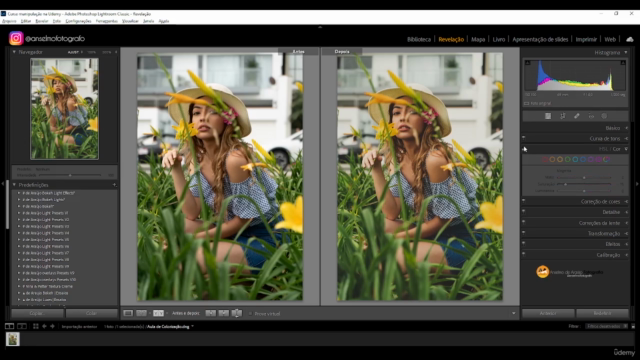Click the Redefinir button
Image resolution: width=640 pixels, height=360 pixels.
tap(602, 313)
